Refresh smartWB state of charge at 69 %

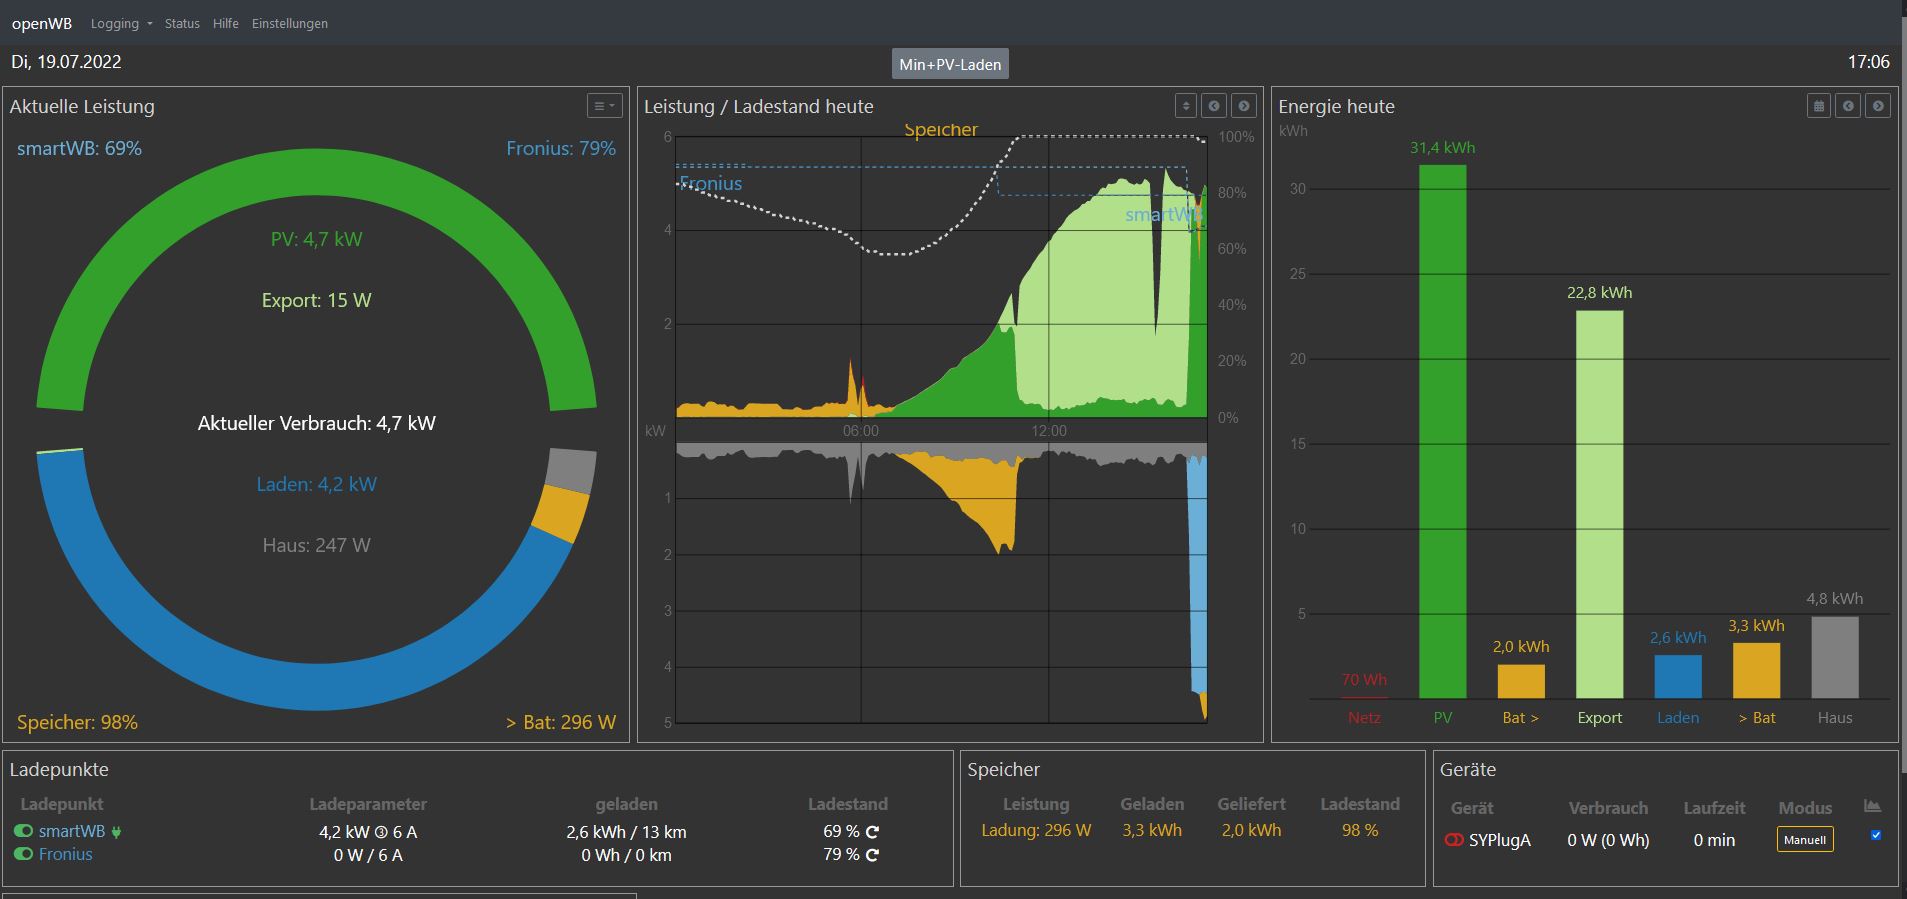[872, 832]
